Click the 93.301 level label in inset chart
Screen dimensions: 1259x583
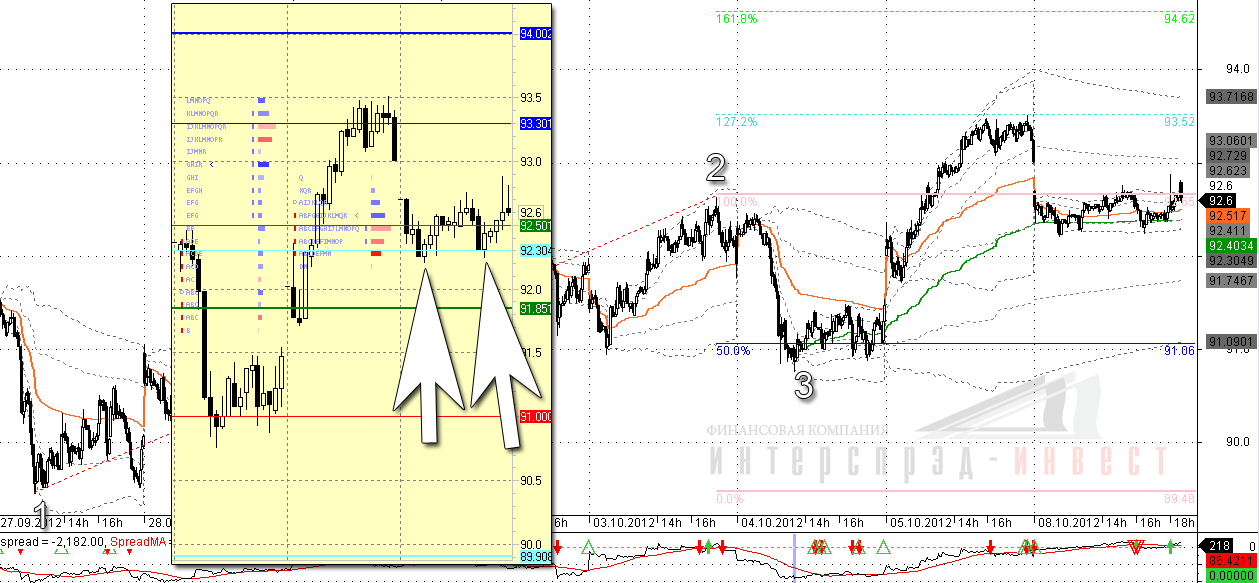[x=536, y=123]
